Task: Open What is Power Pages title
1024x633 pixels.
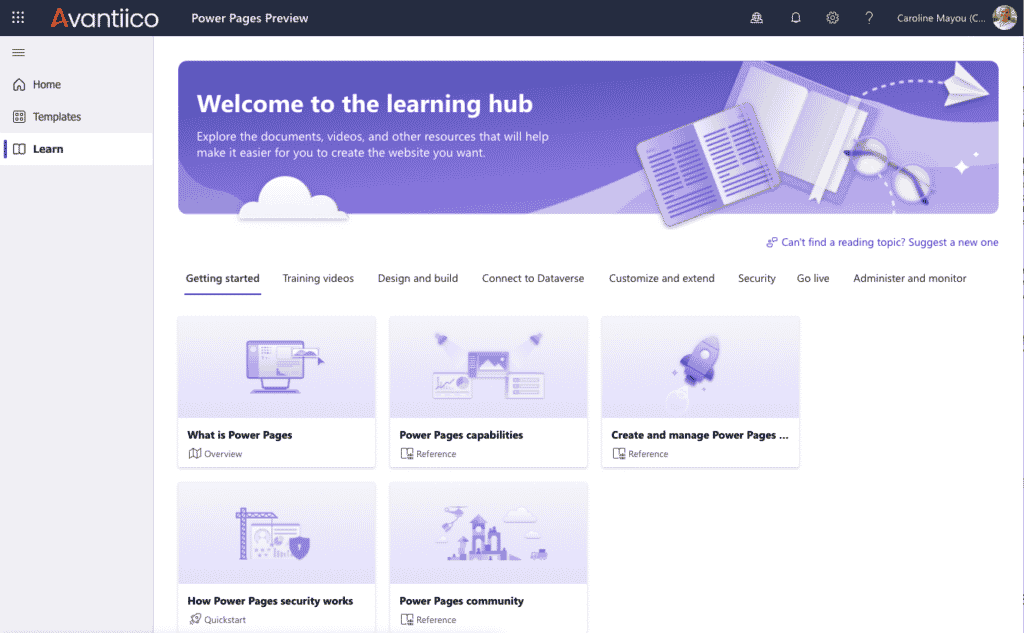Action: [x=240, y=435]
